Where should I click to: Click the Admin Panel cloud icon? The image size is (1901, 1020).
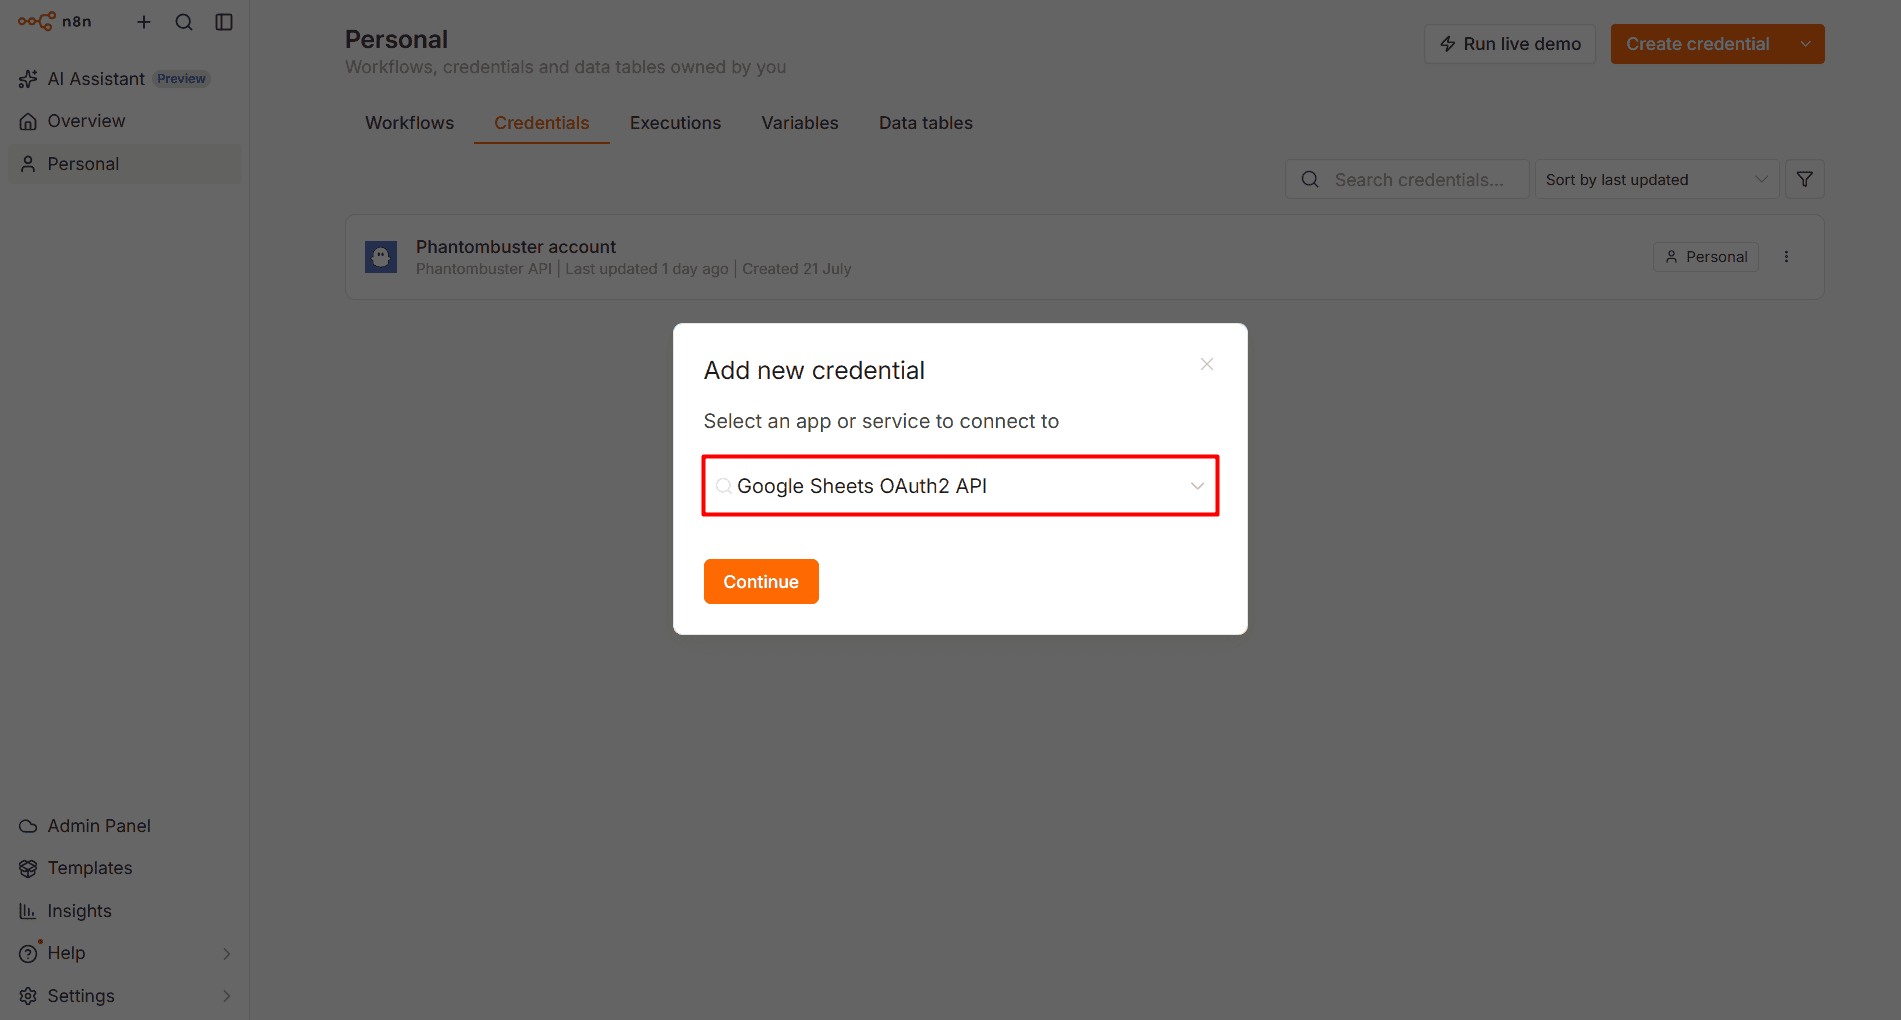(28, 826)
